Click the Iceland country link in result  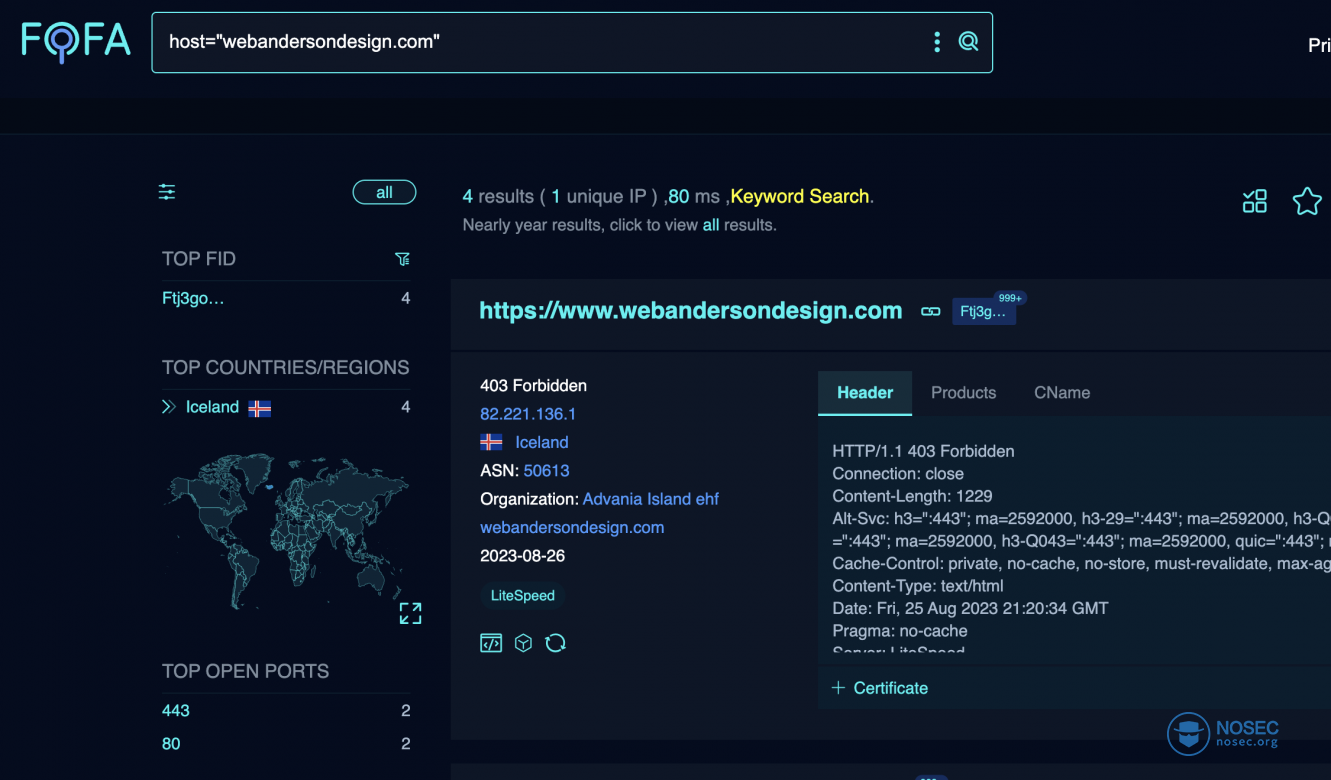[542, 442]
